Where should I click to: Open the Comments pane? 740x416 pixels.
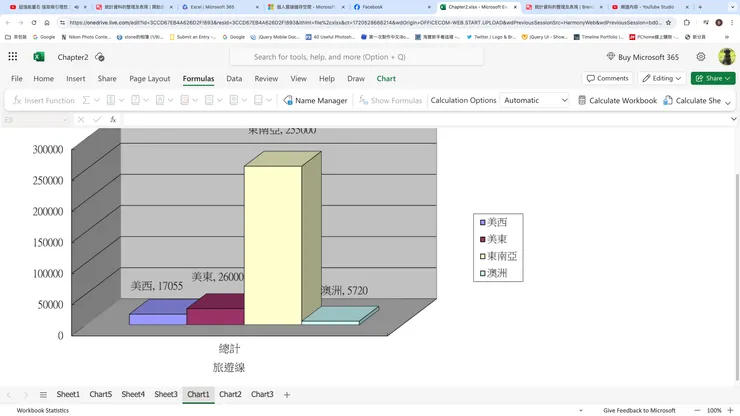pyautogui.click(x=608, y=78)
